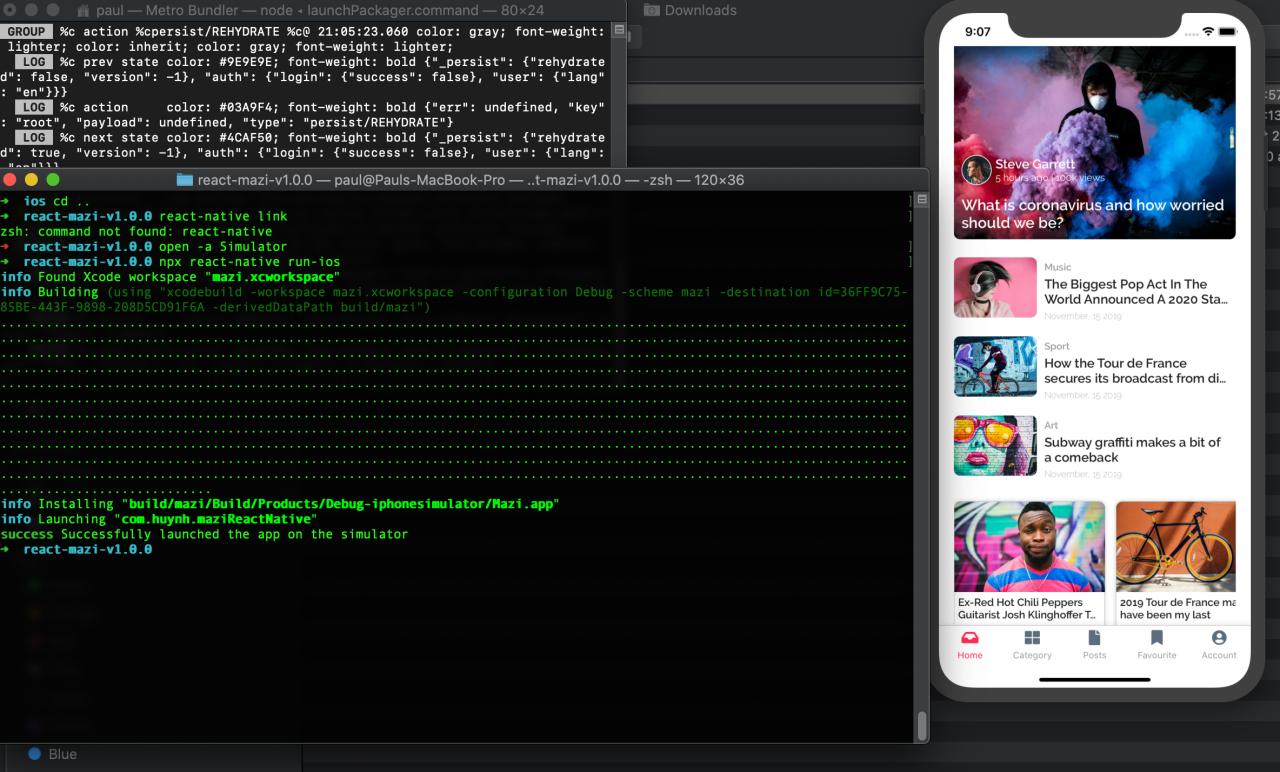Click the Downloads folder icon in title

[x=652, y=10]
